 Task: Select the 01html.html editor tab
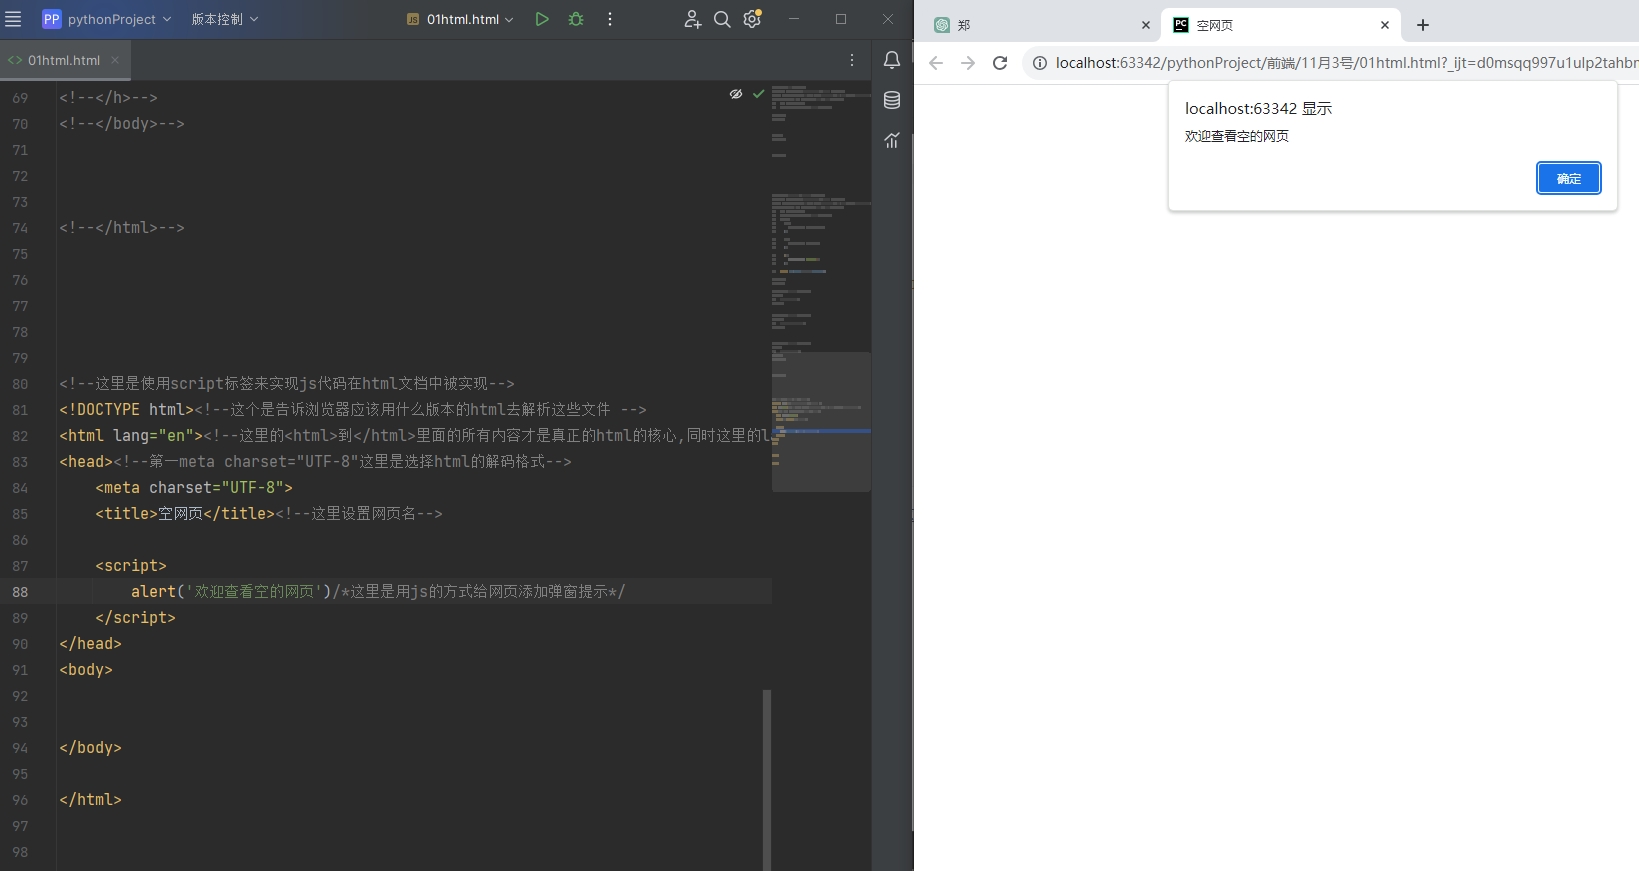(x=64, y=60)
